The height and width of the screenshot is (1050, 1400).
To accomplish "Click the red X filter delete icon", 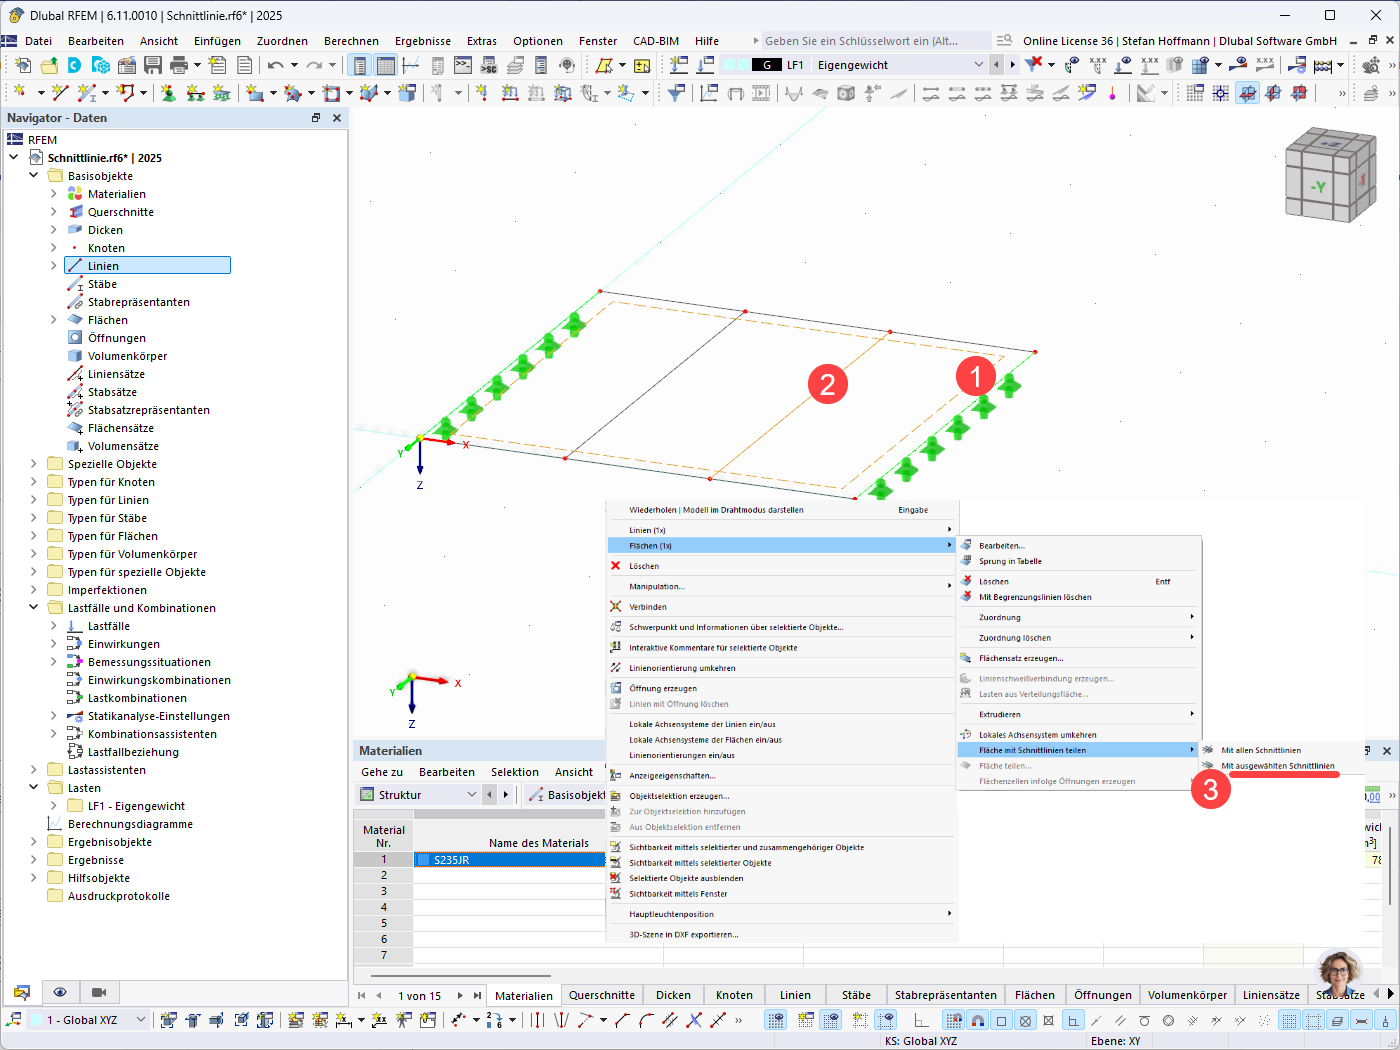I will [x=1034, y=64].
